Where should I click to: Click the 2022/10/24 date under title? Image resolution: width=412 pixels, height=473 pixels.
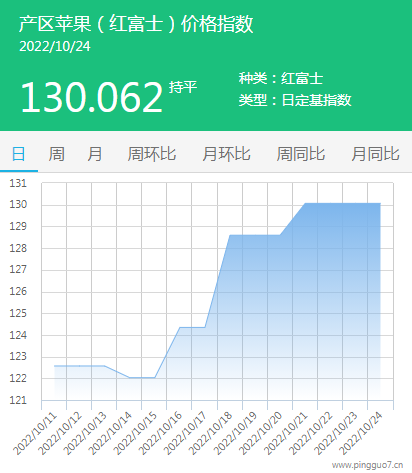click(55, 47)
